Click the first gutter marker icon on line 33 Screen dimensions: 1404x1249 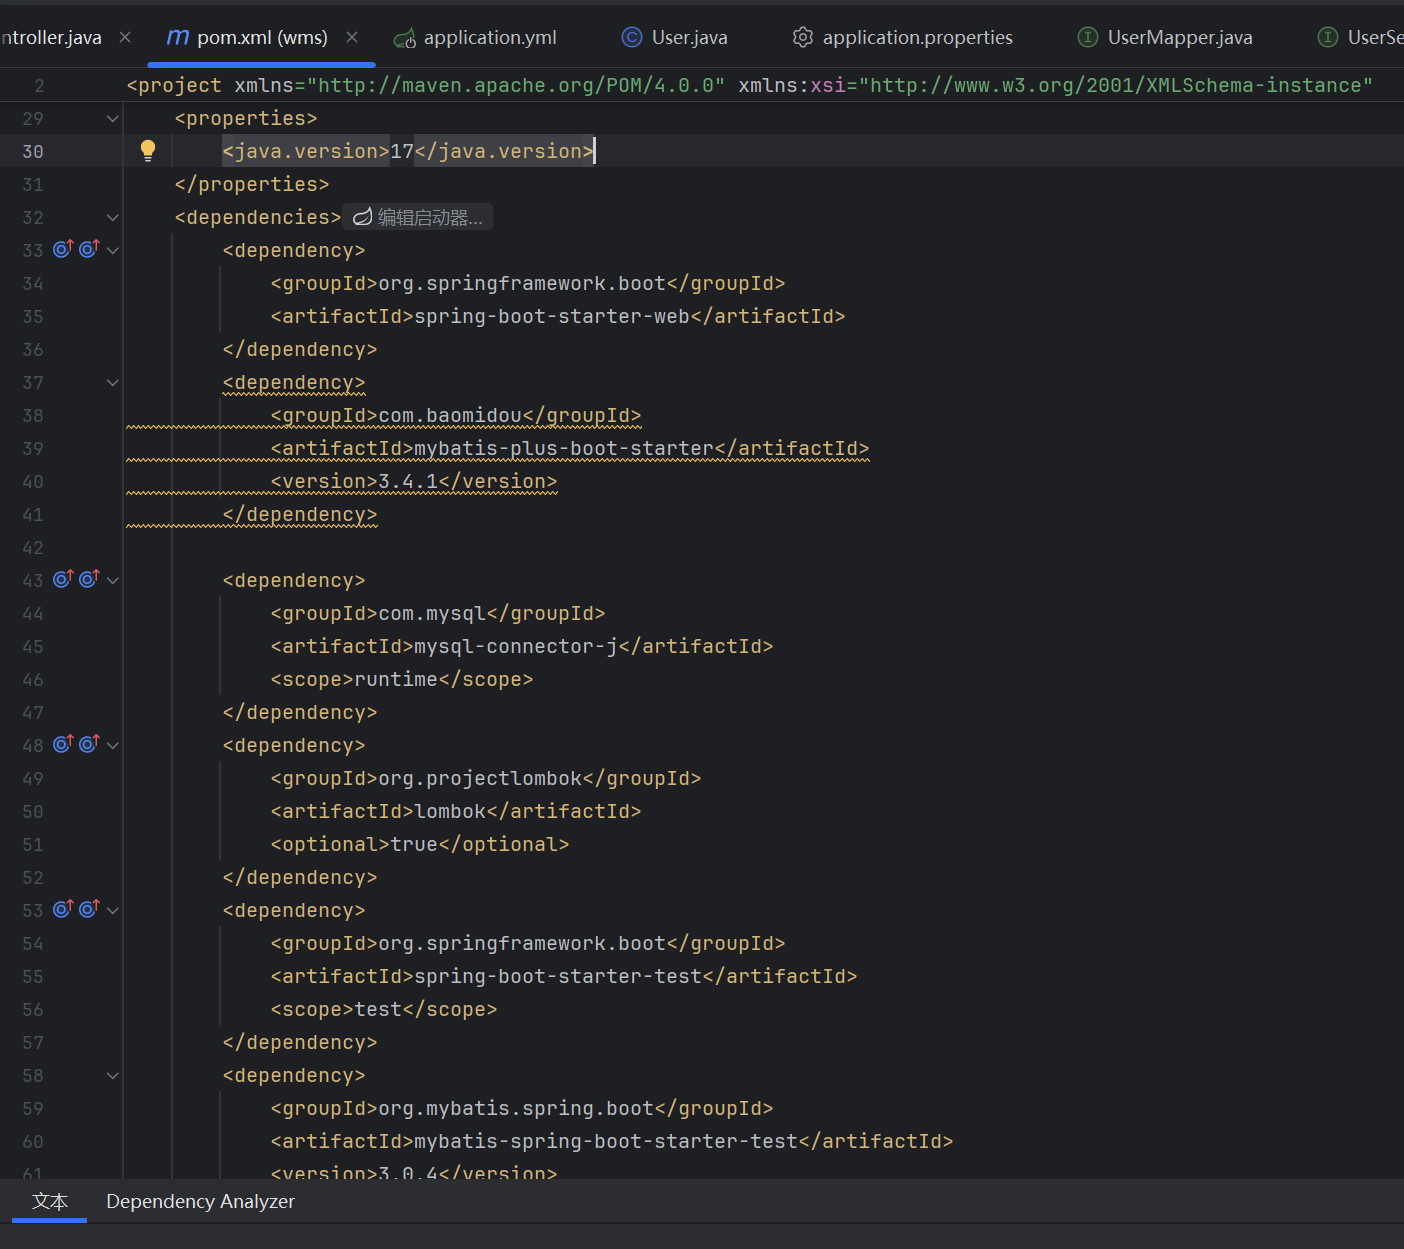pos(63,248)
